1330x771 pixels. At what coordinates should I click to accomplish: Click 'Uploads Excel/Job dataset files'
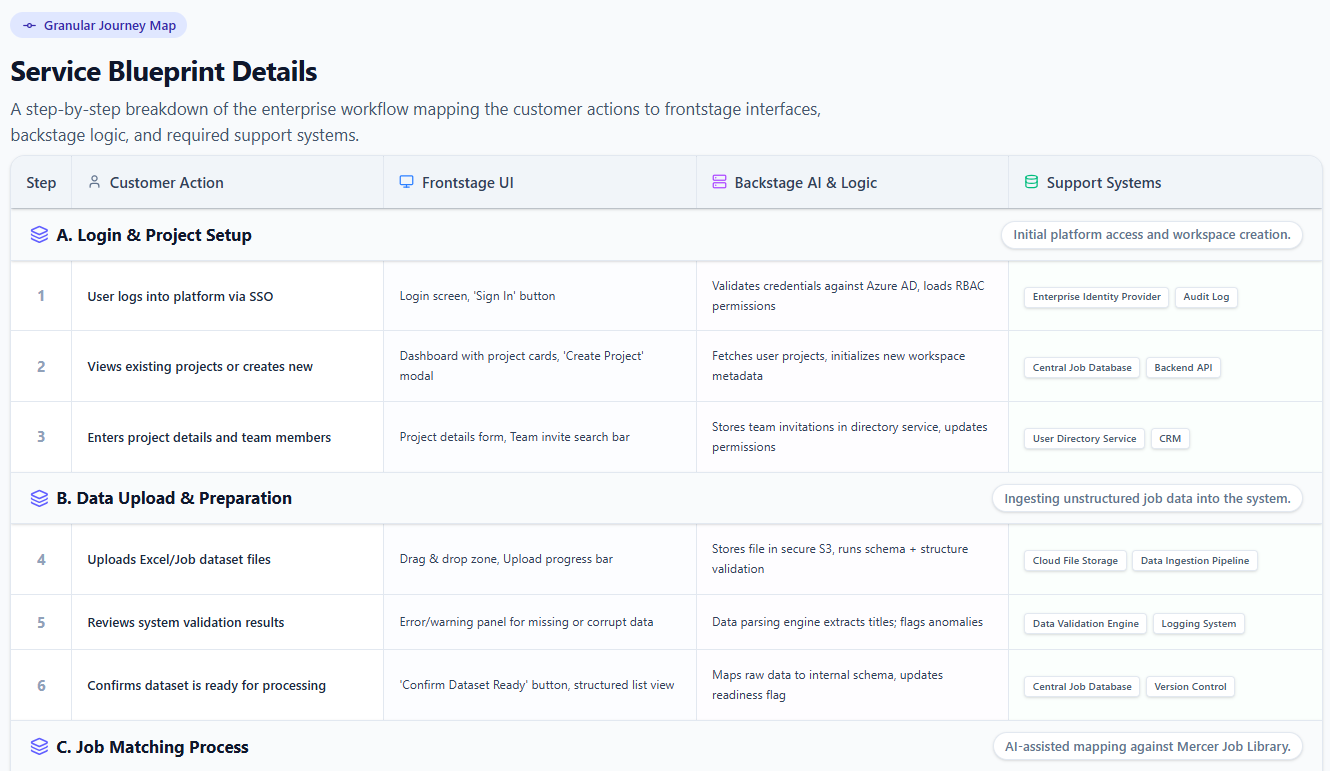(179, 560)
